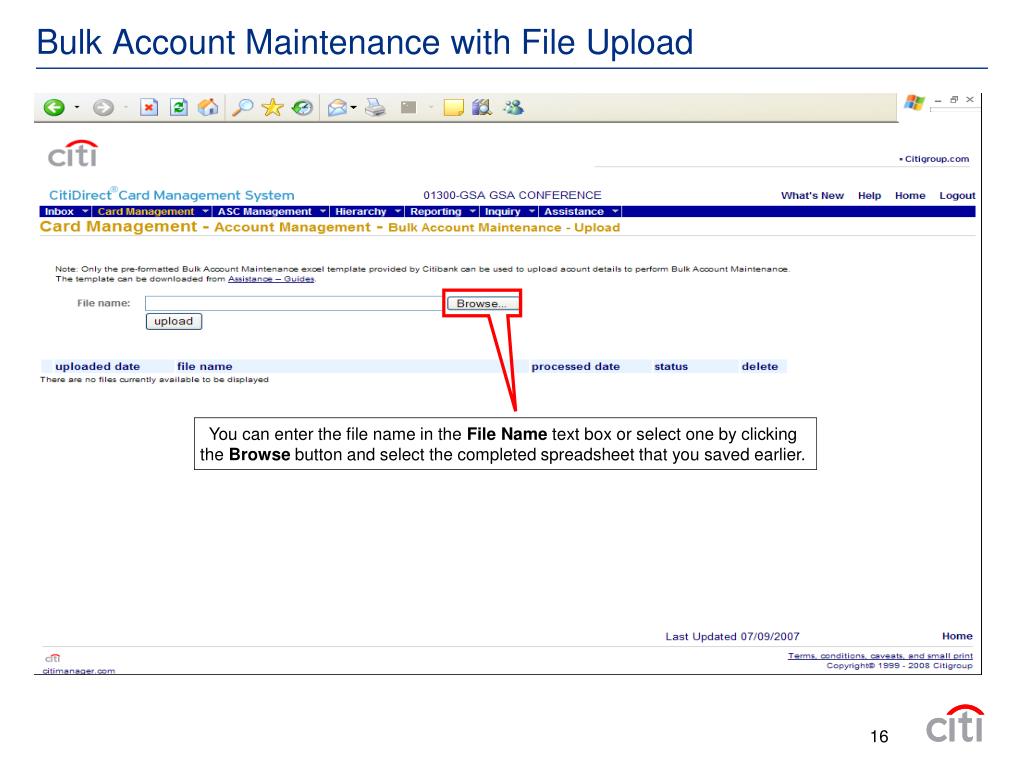The height and width of the screenshot is (768, 1024).
Task: Click the Mail envelope icon
Action: click(x=337, y=107)
